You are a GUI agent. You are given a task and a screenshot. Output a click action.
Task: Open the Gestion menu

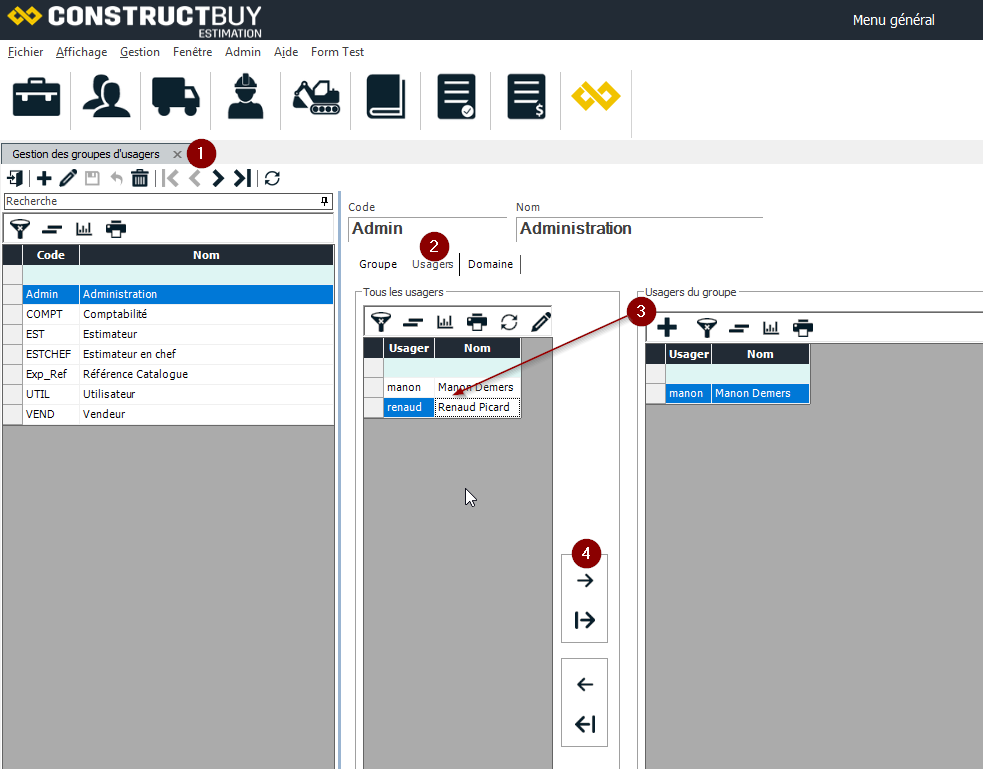click(x=139, y=52)
